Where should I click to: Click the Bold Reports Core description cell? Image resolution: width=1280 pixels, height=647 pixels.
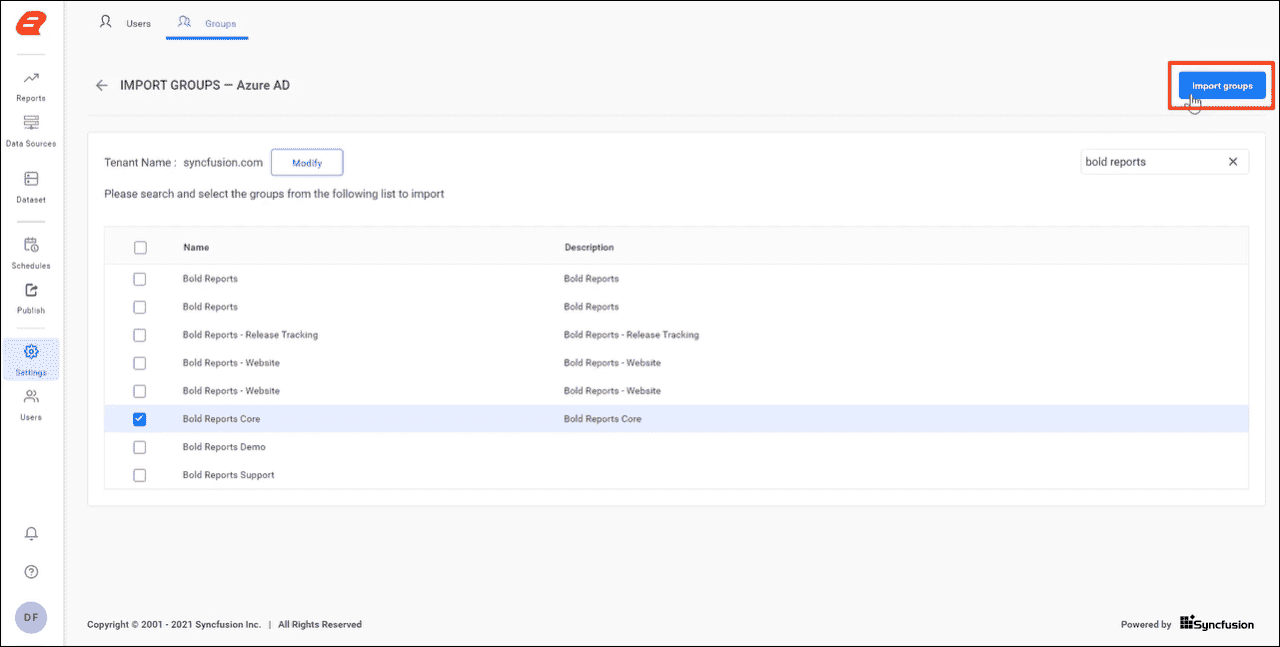tap(602, 419)
